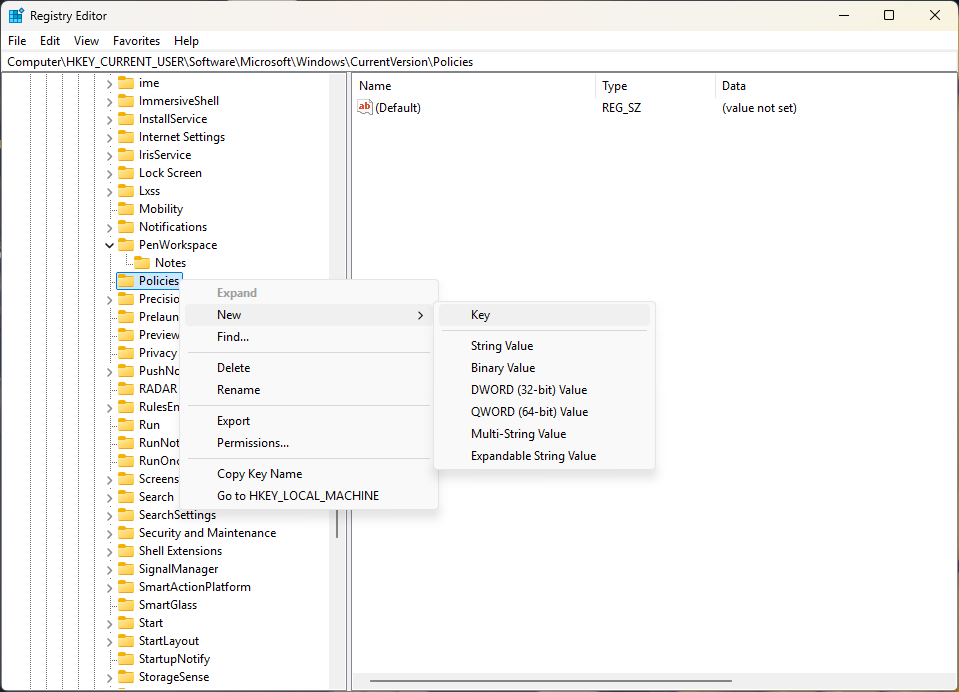Viewport: 959px width, 692px height.
Task: Select Permissions in the context menu
Action: 251,443
